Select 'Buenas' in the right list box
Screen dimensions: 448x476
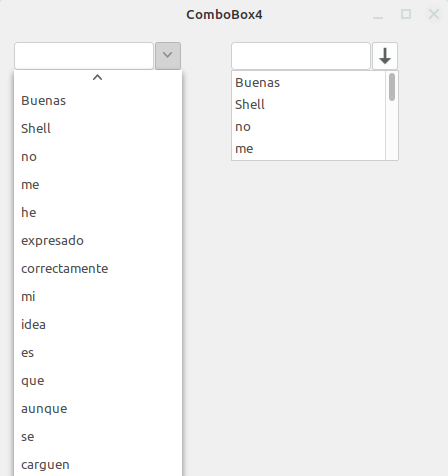point(309,83)
